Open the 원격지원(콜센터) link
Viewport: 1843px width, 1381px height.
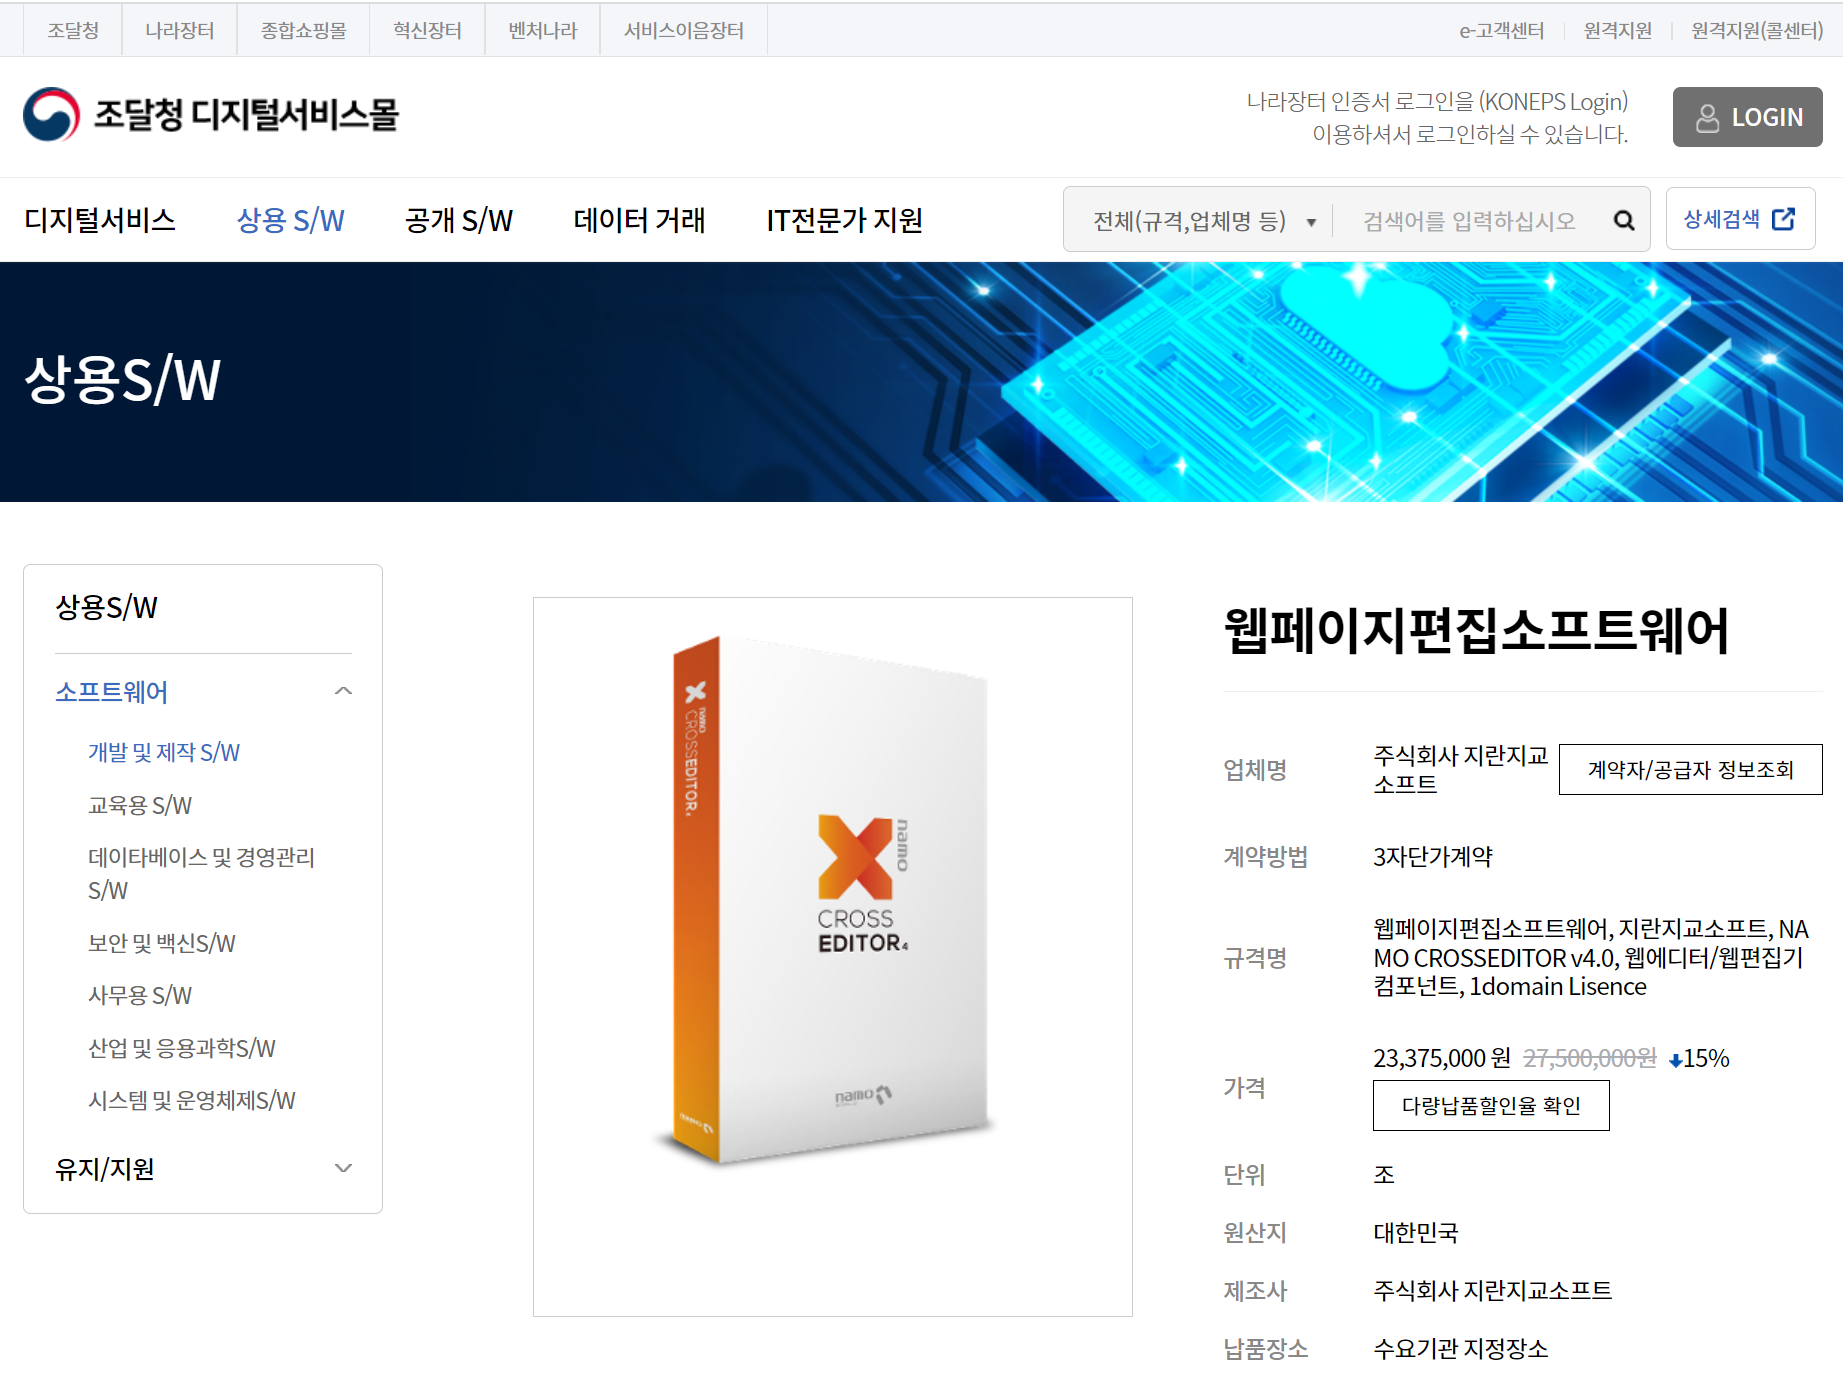(1757, 30)
